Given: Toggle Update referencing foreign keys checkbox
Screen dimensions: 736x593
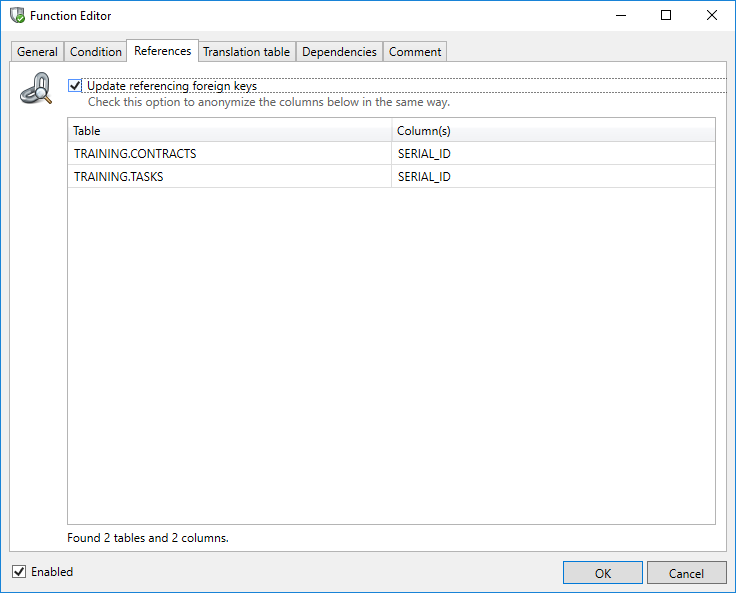Looking at the screenshot, I should coord(75,86).
